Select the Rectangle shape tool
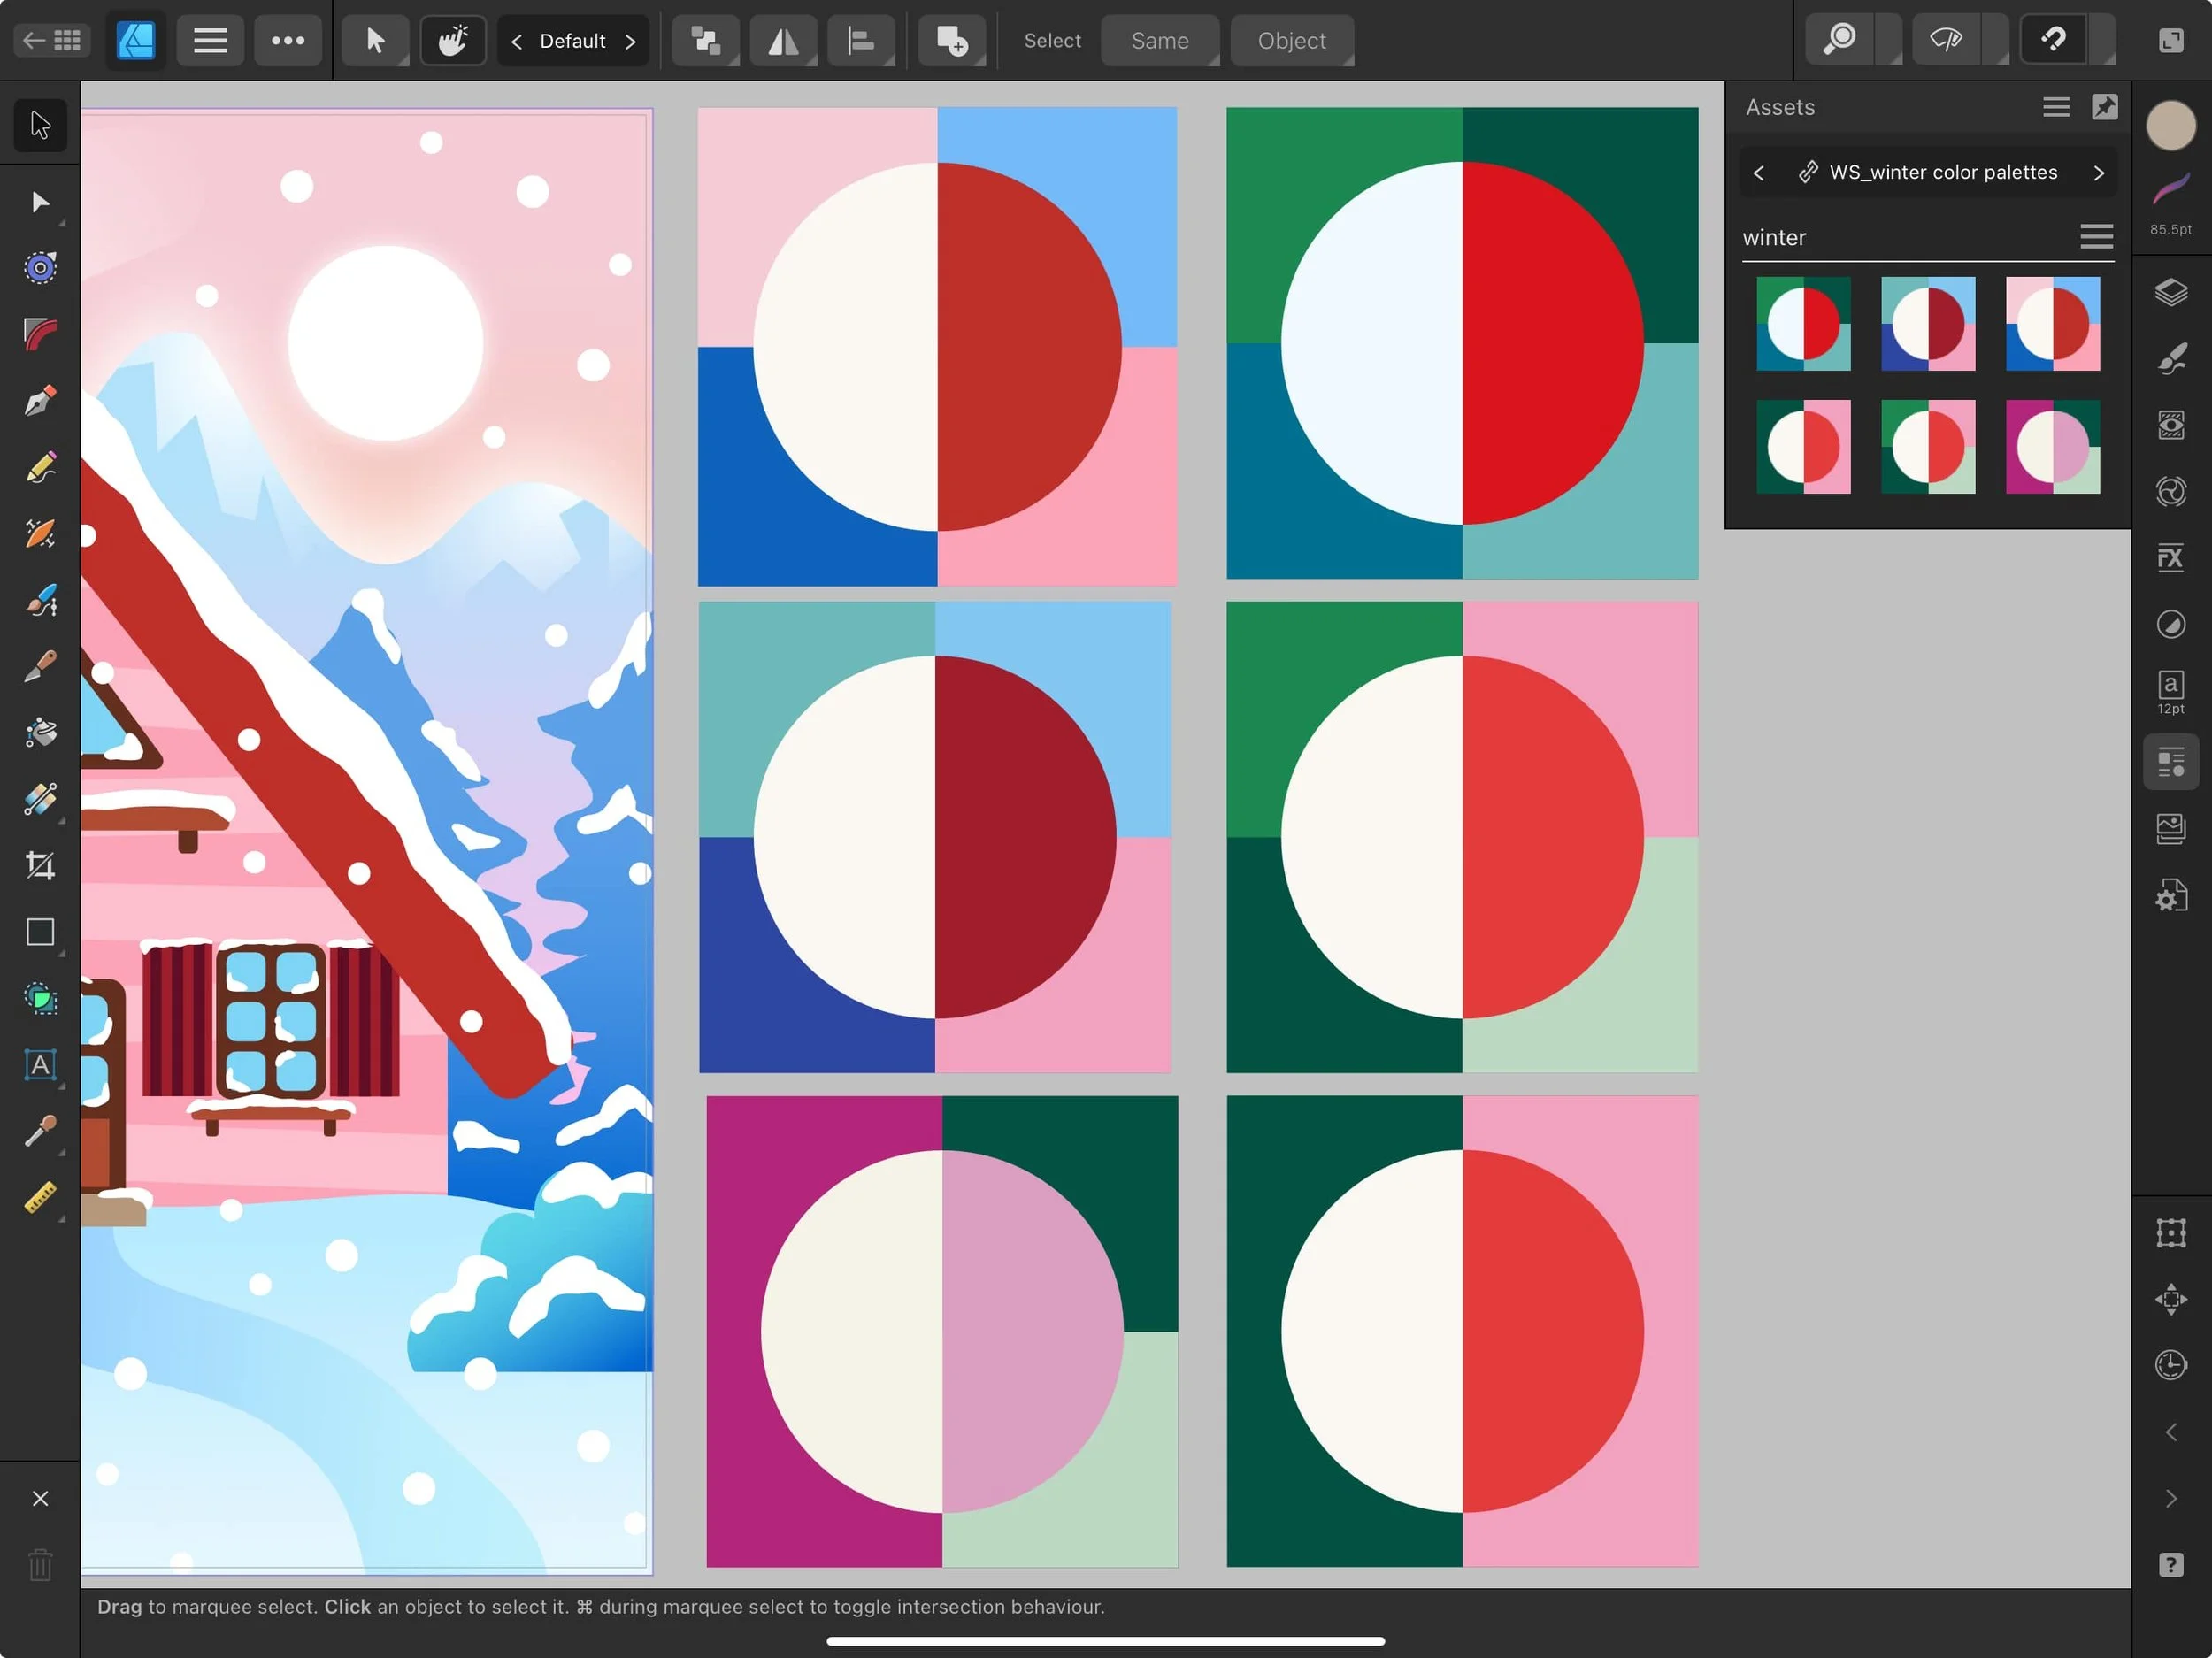This screenshot has height=1658, width=2212. pyautogui.click(x=40, y=931)
